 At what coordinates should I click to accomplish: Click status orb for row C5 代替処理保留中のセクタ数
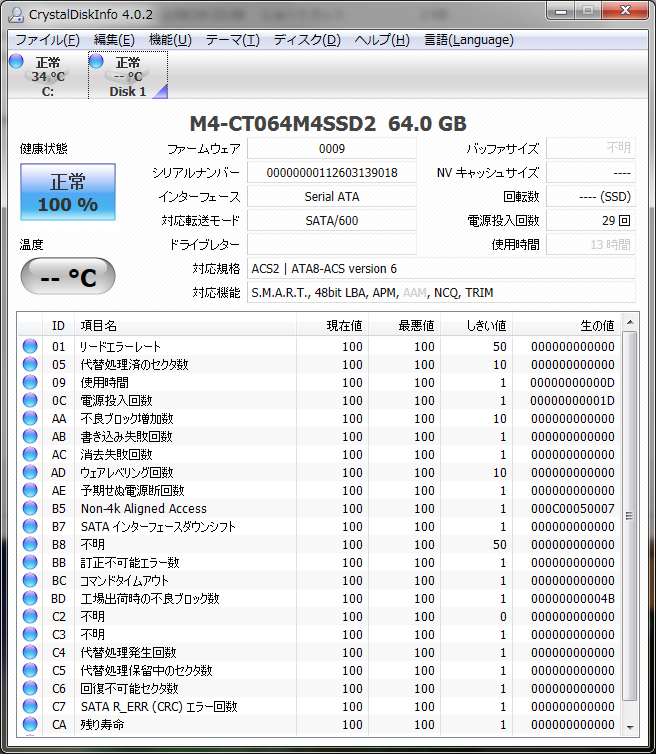point(30,670)
